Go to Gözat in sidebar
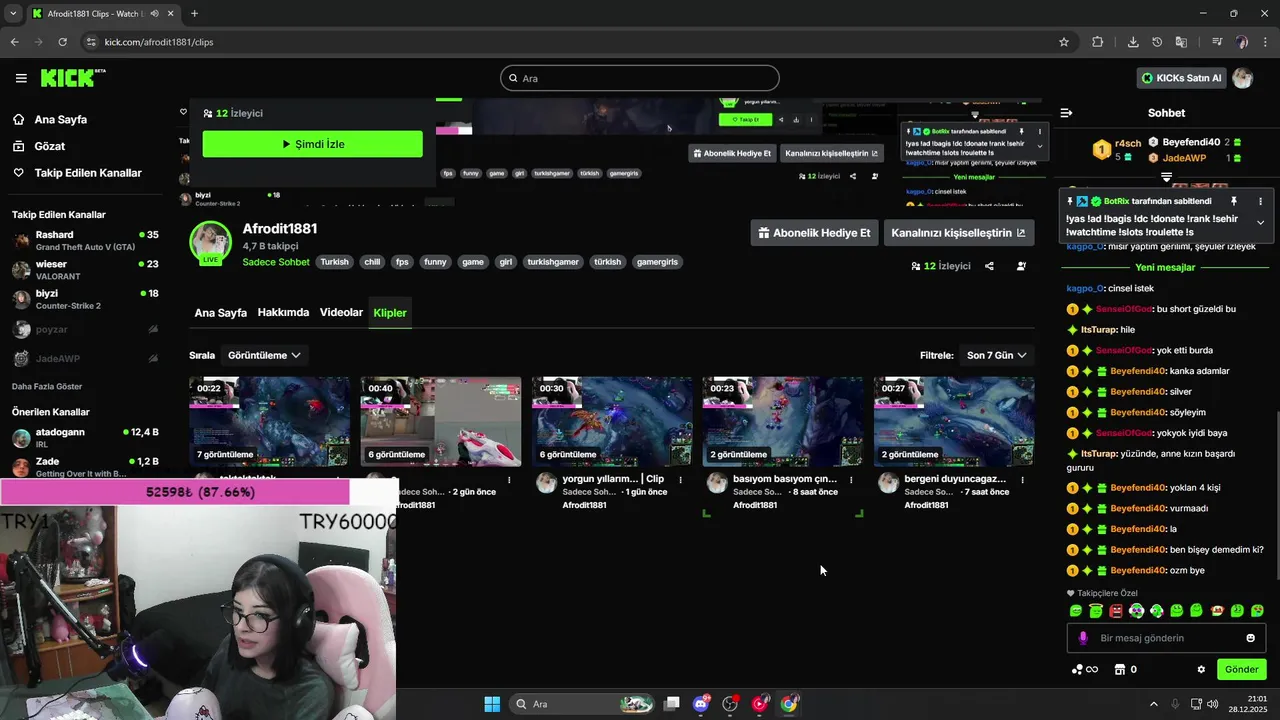The image size is (1280, 720). (49, 146)
